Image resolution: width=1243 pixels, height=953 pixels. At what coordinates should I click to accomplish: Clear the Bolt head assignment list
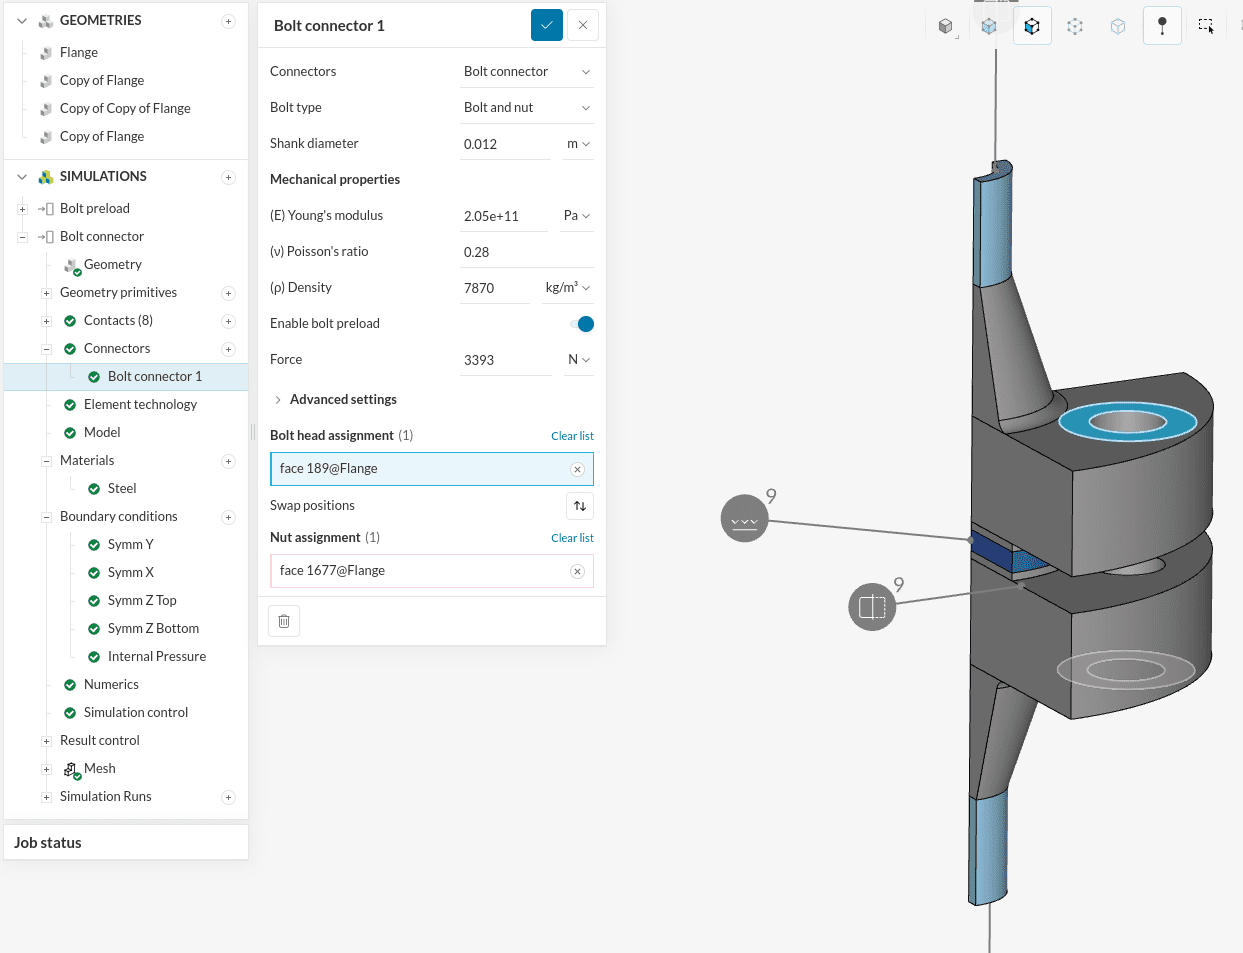572,436
